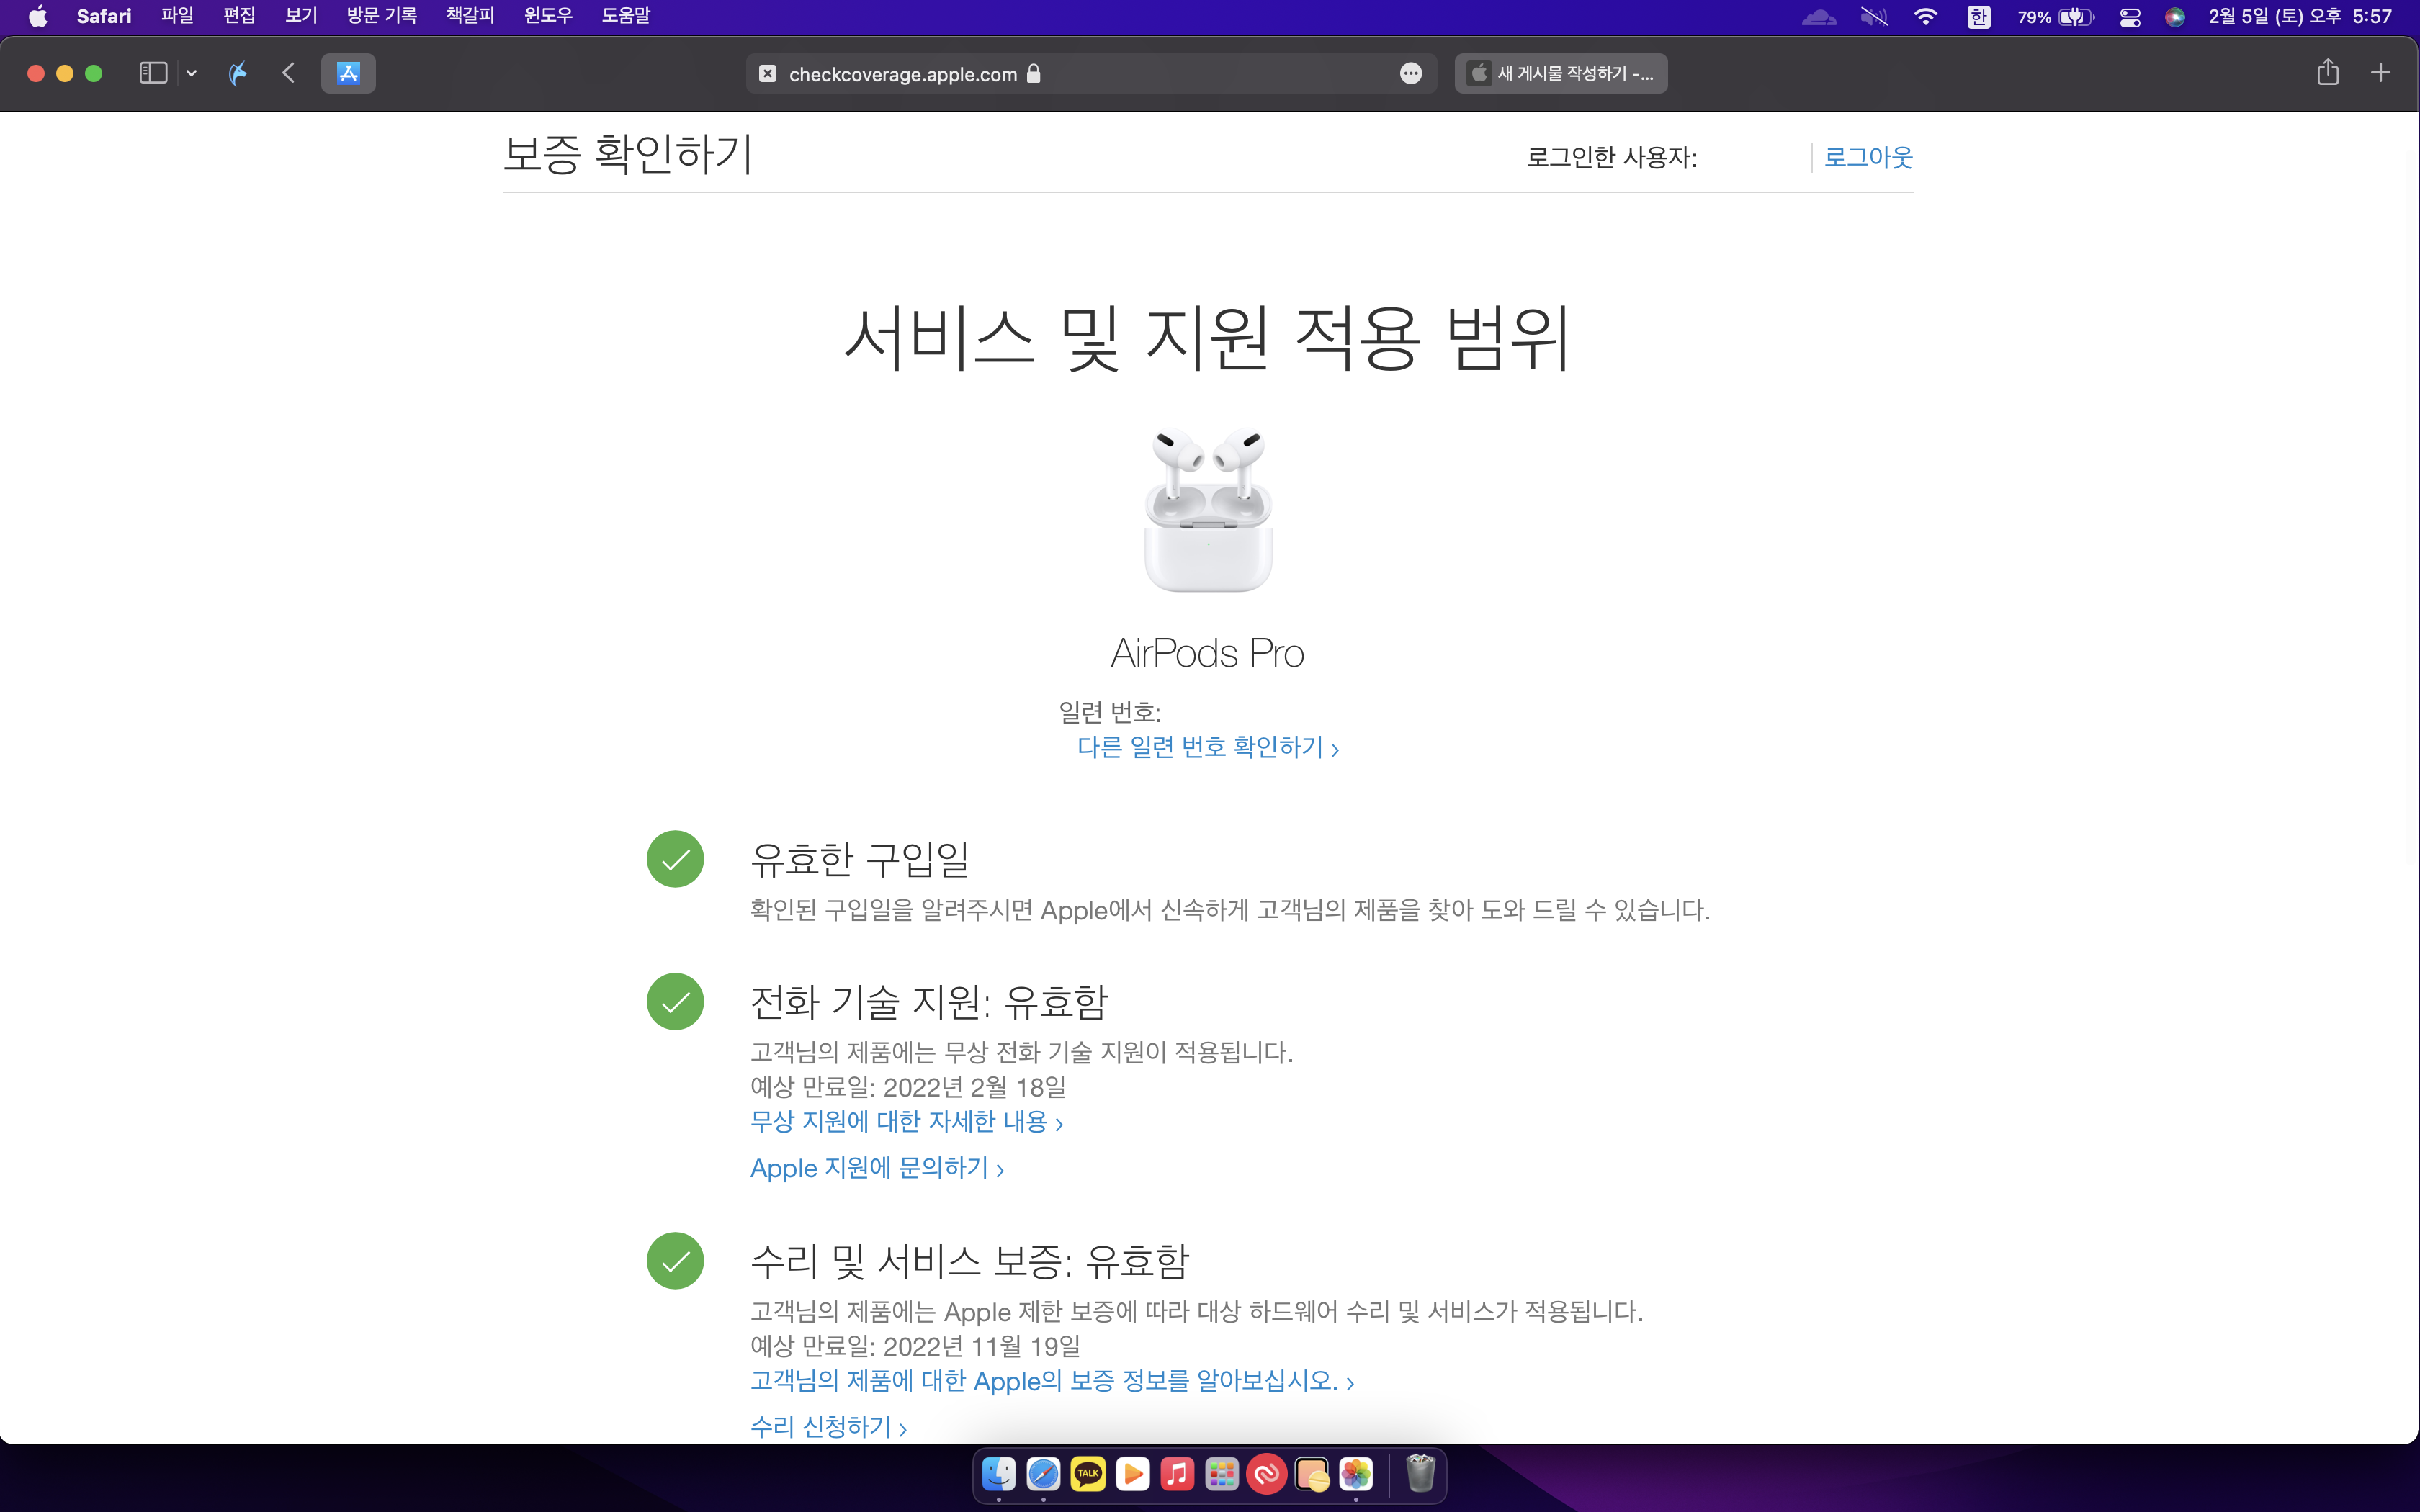
Task: Click the green checkmark beside 전화 기술 지원
Action: 675,1001
